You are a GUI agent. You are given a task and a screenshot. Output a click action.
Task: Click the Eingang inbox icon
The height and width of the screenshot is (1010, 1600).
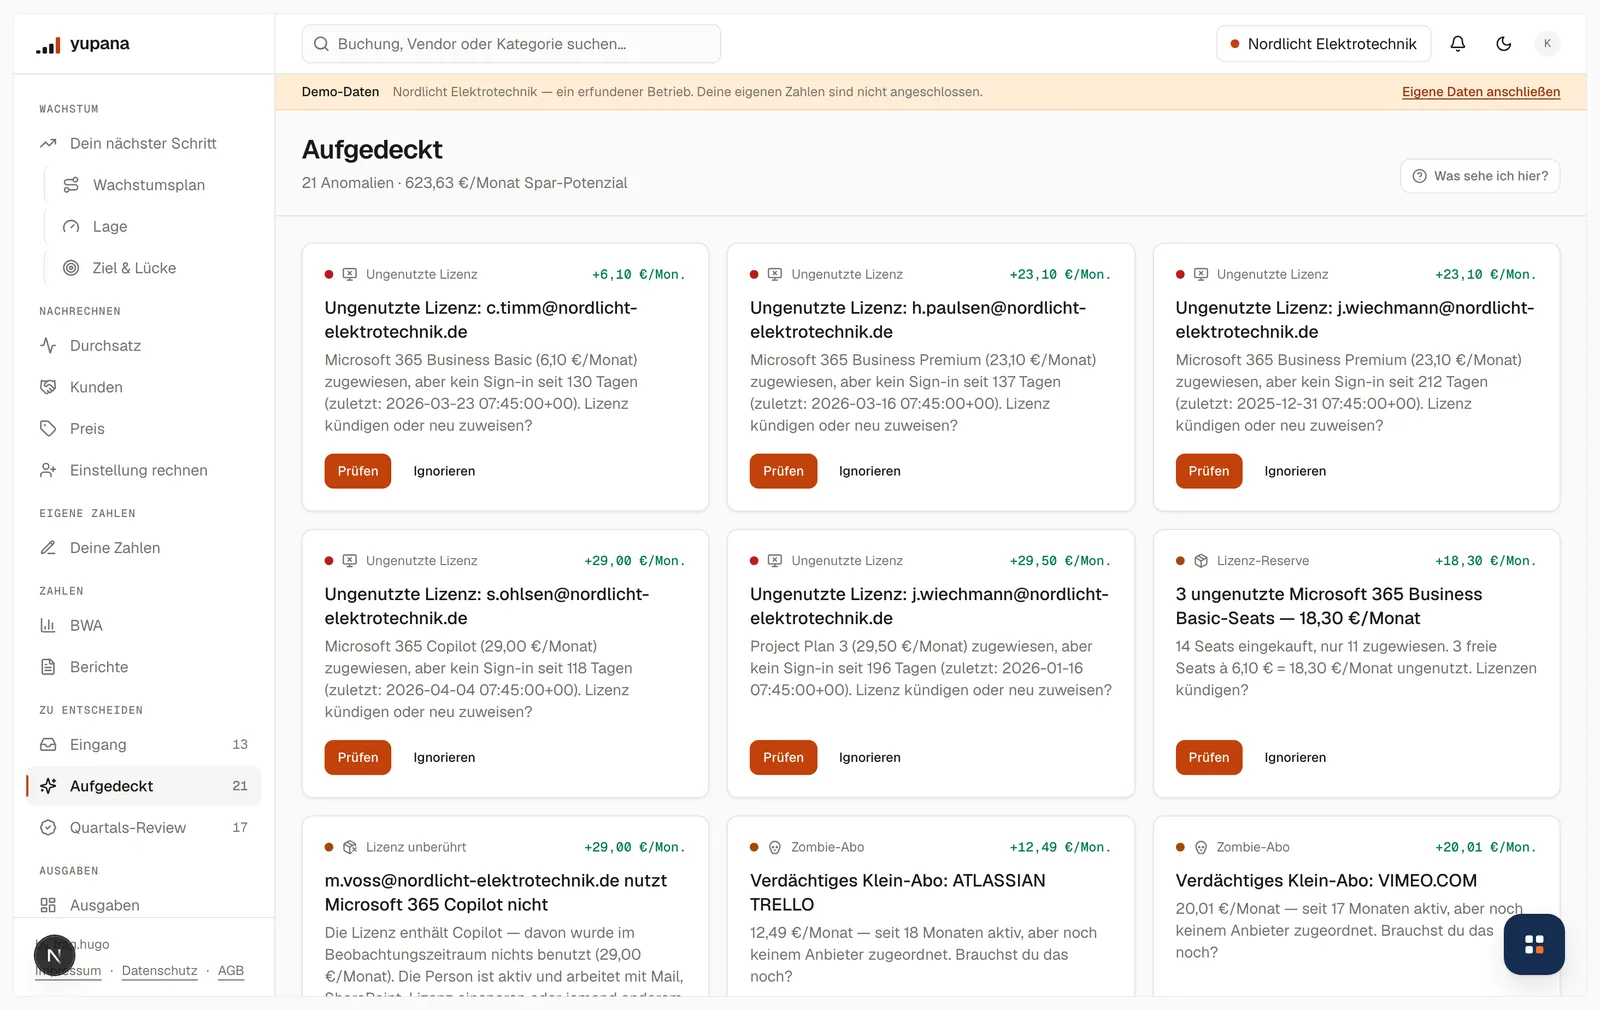click(x=48, y=745)
